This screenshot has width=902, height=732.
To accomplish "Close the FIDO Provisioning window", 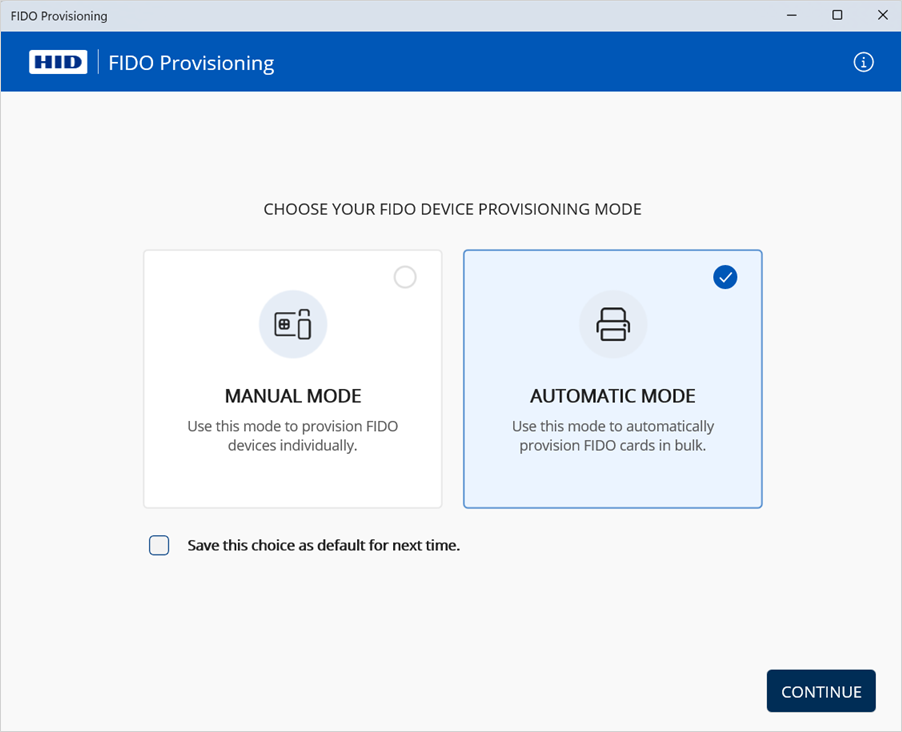I will 882,15.
